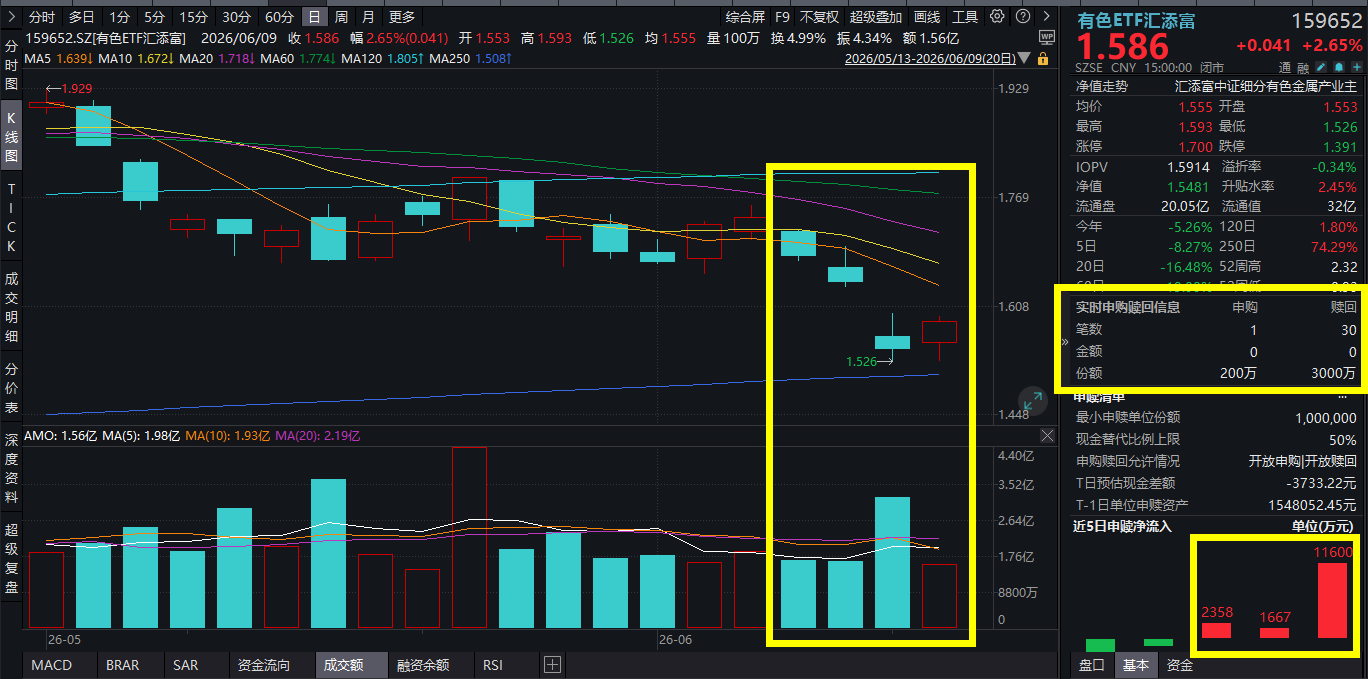The width and height of the screenshot is (1368, 679).
Task: Click the 画线 drawing tools button
Action: [927, 17]
